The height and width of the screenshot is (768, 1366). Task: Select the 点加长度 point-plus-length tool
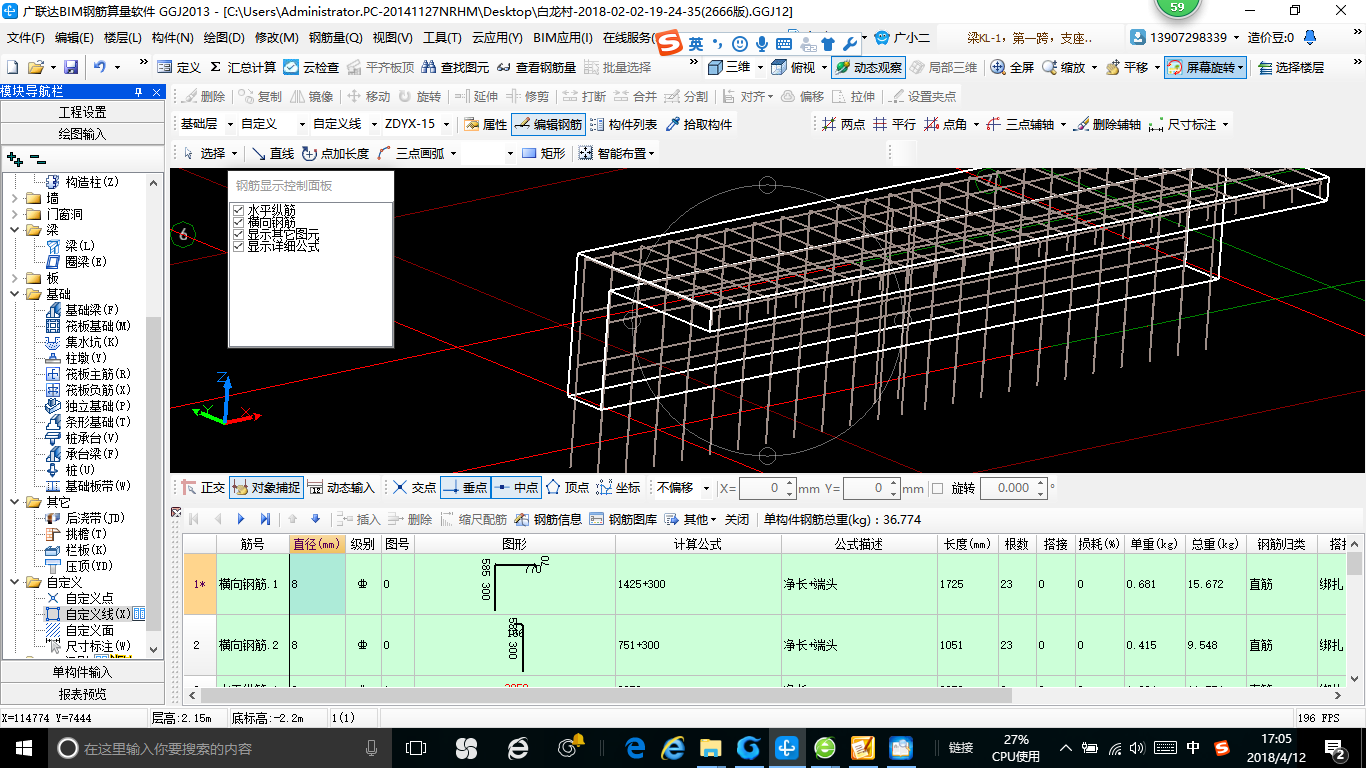pos(335,153)
